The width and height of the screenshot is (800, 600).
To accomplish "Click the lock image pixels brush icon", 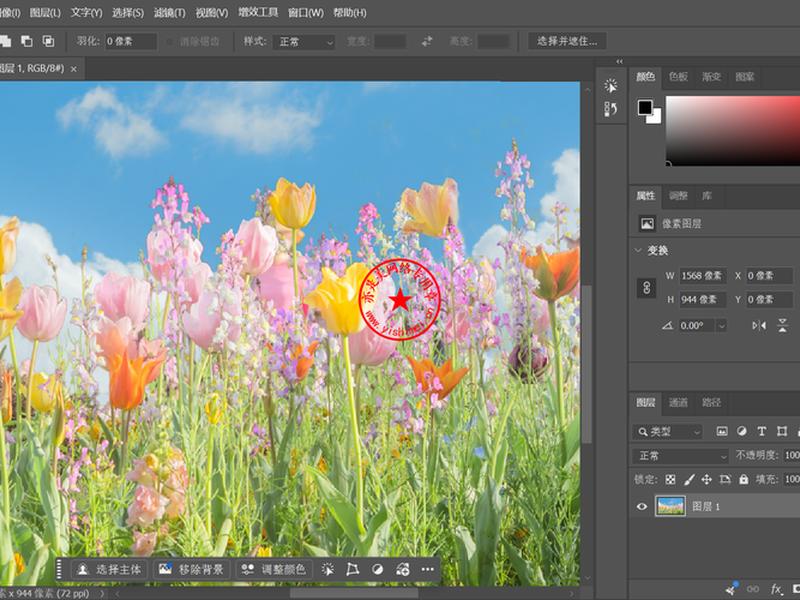I will pyautogui.click(x=689, y=479).
